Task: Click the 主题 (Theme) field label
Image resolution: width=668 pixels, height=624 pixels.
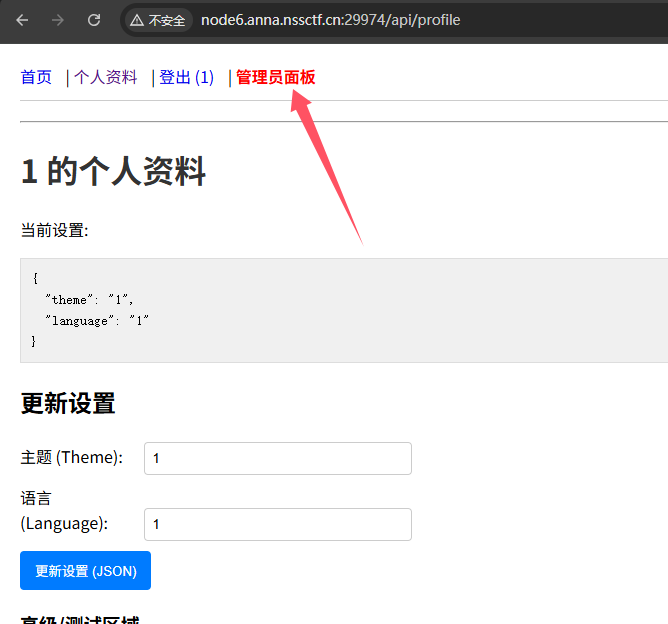Action: (72, 457)
